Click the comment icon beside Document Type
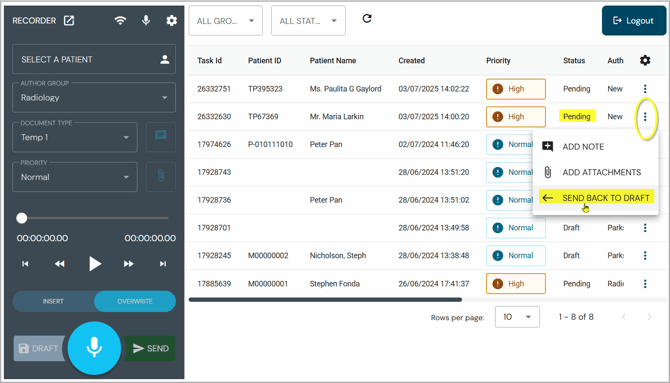 pyautogui.click(x=161, y=137)
